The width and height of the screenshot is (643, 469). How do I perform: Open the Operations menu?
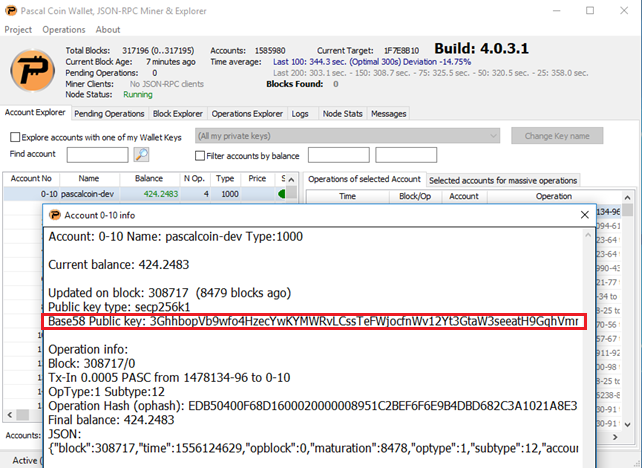(x=64, y=30)
